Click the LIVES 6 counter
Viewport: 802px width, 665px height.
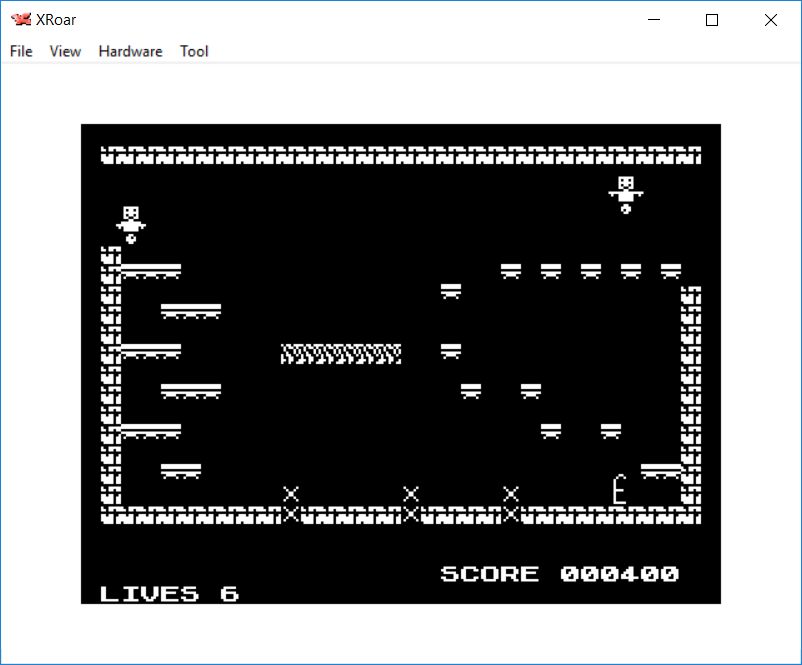click(x=169, y=594)
